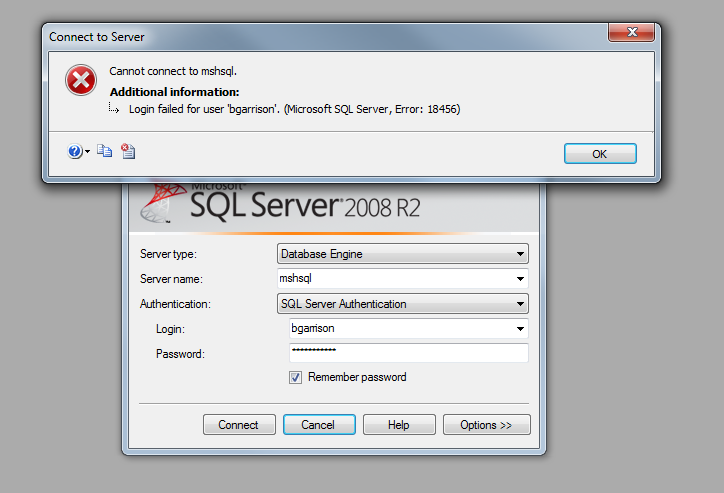The image size is (724, 493).
Task: Expand Options >> in login dialog
Action: pyautogui.click(x=487, y=425)
